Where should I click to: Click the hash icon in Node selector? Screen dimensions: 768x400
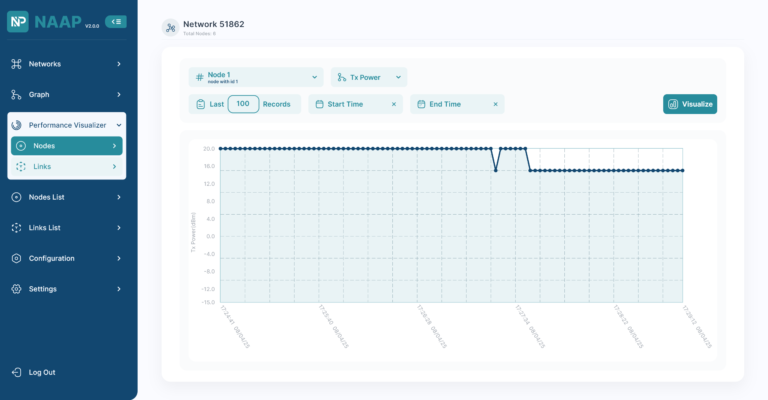[199, 77]
